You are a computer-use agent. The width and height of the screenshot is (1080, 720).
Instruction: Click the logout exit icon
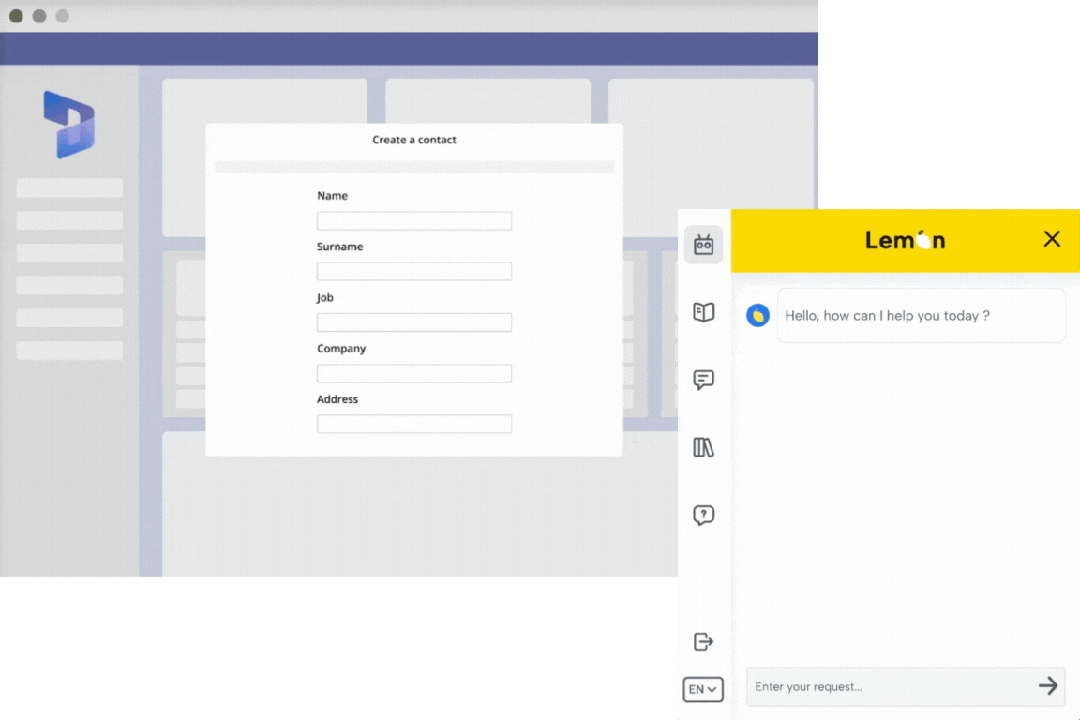click(x=703, y=641)
